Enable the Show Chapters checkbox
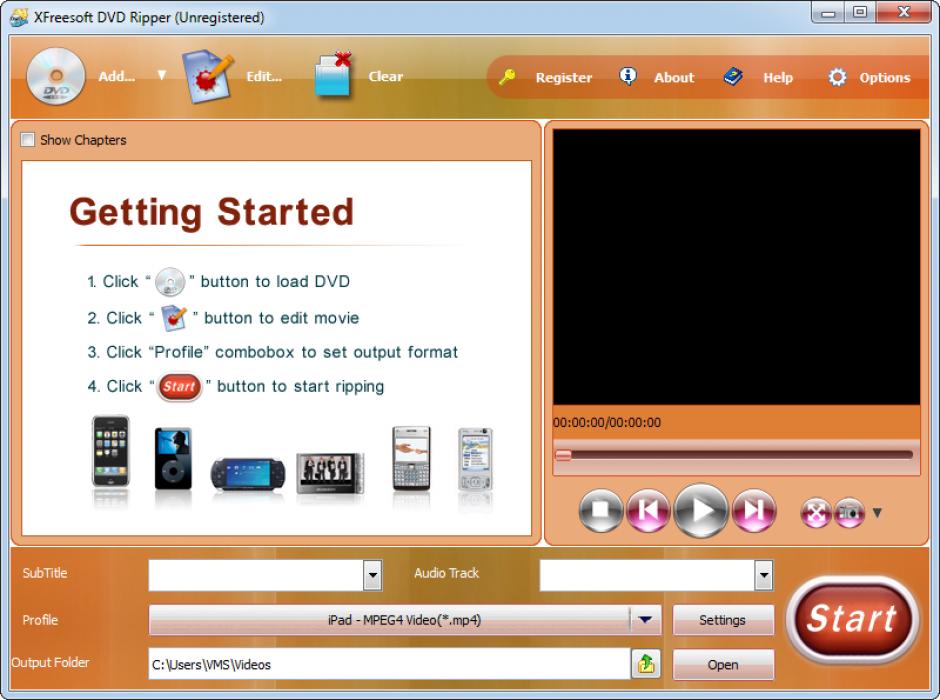 click(x=28, y=140)
